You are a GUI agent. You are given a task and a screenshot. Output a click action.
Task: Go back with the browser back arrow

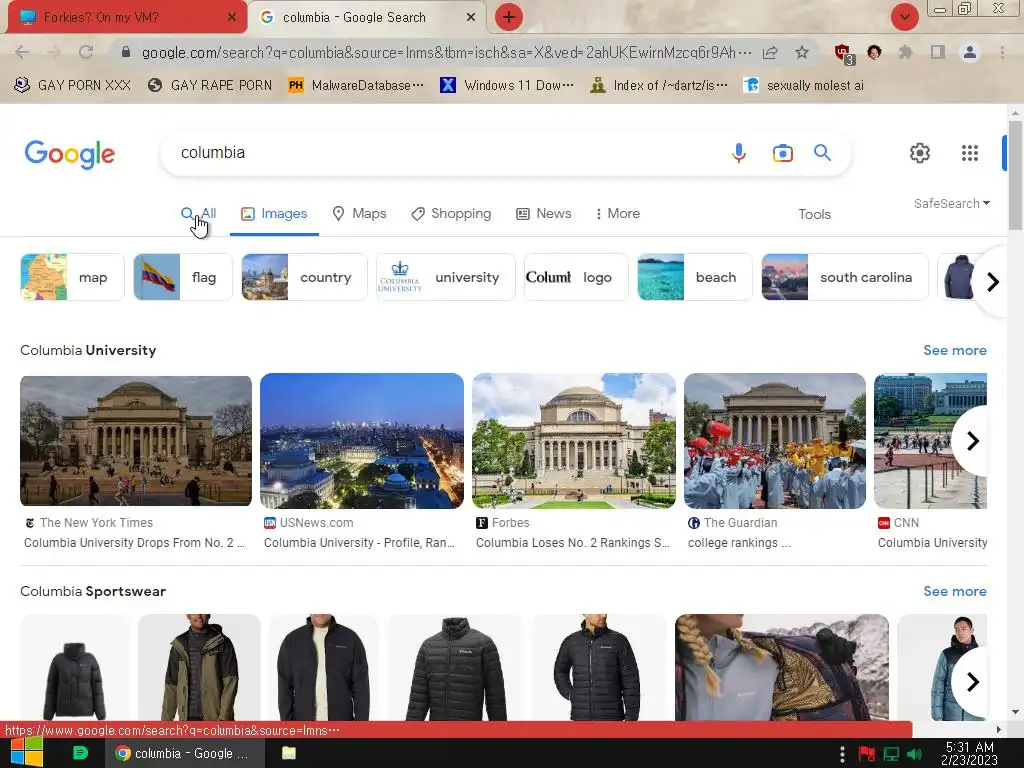[x=22, y=52]
